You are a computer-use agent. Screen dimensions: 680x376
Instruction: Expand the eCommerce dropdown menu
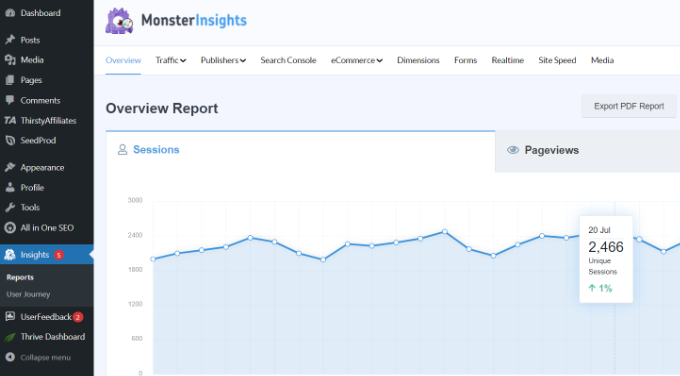click(356, 60)
